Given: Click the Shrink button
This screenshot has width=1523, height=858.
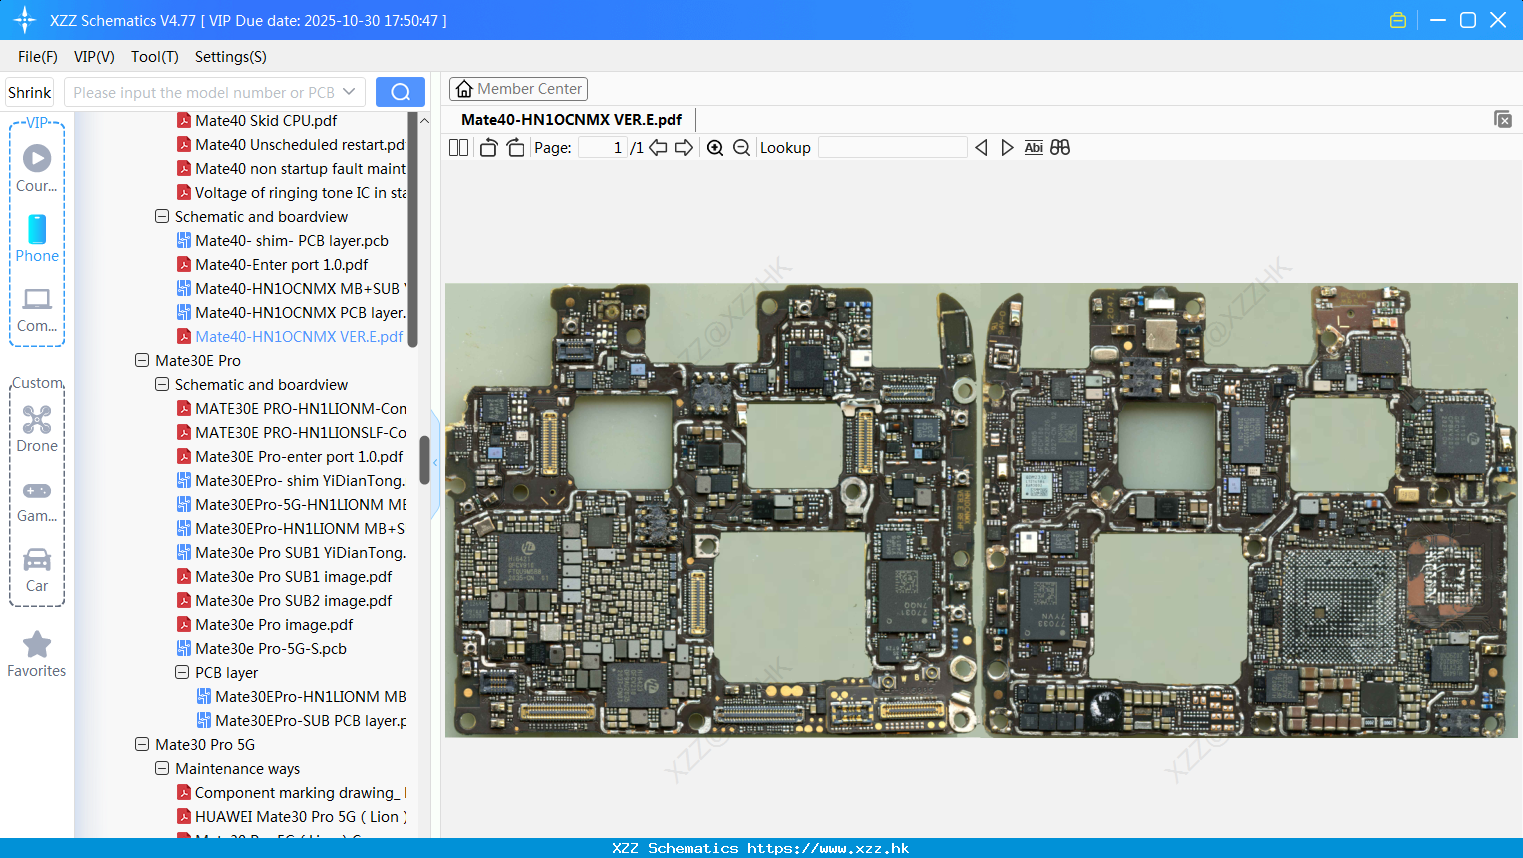Looking at the screenshot, I should (29, 92).
